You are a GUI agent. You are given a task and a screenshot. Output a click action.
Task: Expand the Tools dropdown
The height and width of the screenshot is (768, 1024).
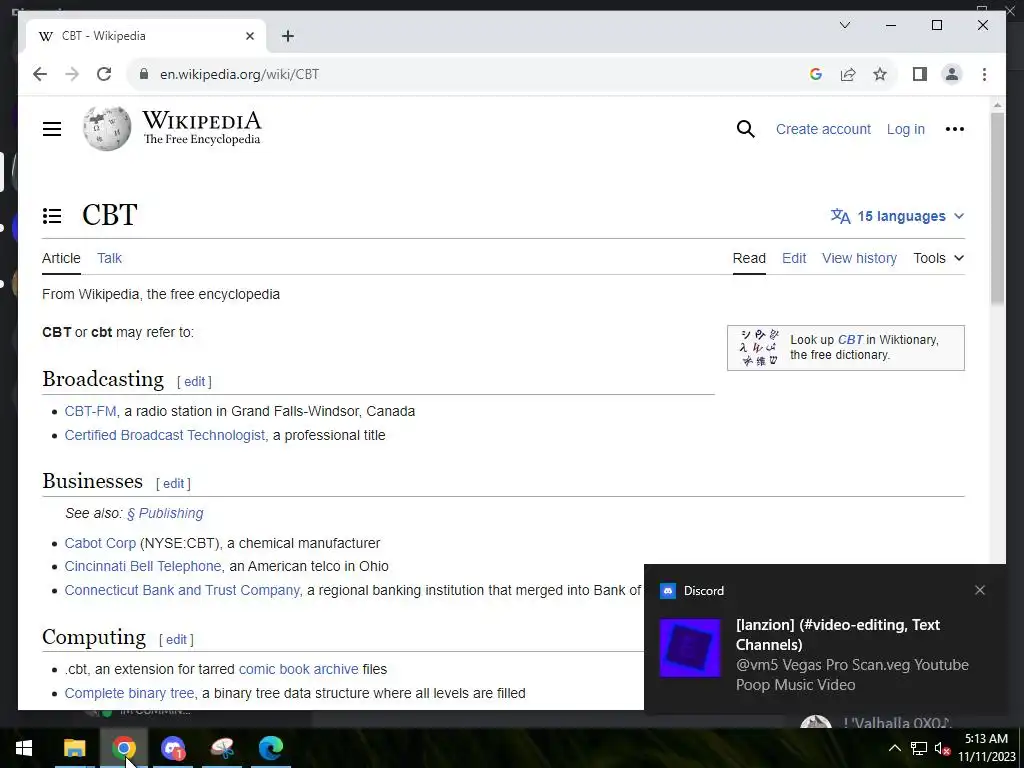(938, 258)
